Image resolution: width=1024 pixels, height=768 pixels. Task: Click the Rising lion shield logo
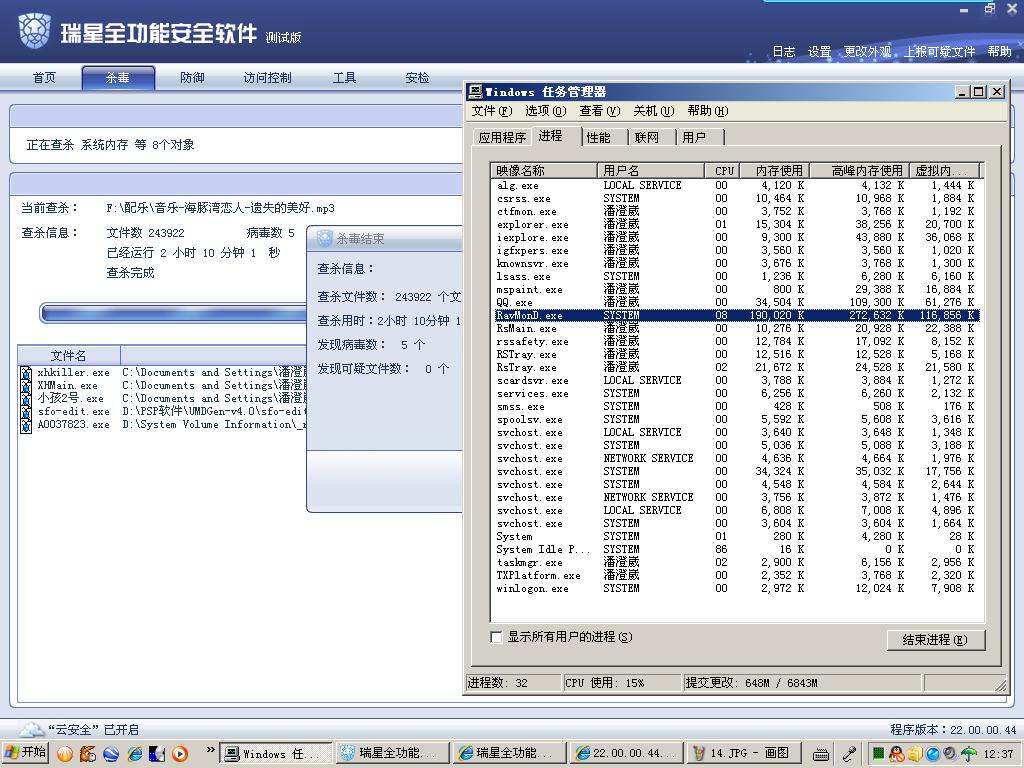click(x=35, y=30)
